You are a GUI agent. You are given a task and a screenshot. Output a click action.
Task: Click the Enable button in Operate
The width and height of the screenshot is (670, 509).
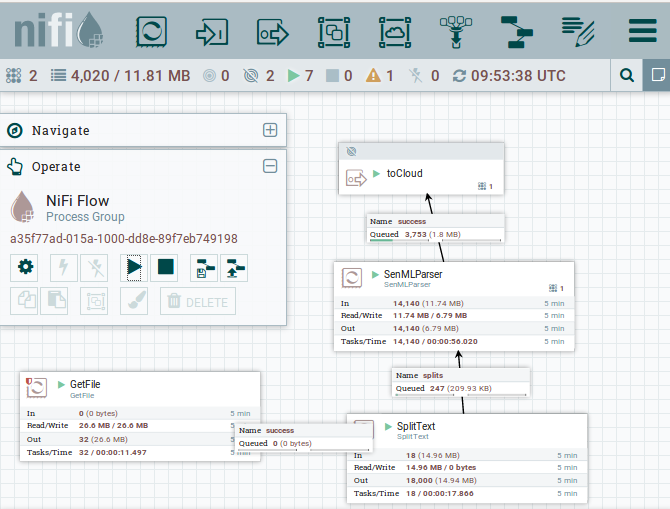tap(64, 268)
